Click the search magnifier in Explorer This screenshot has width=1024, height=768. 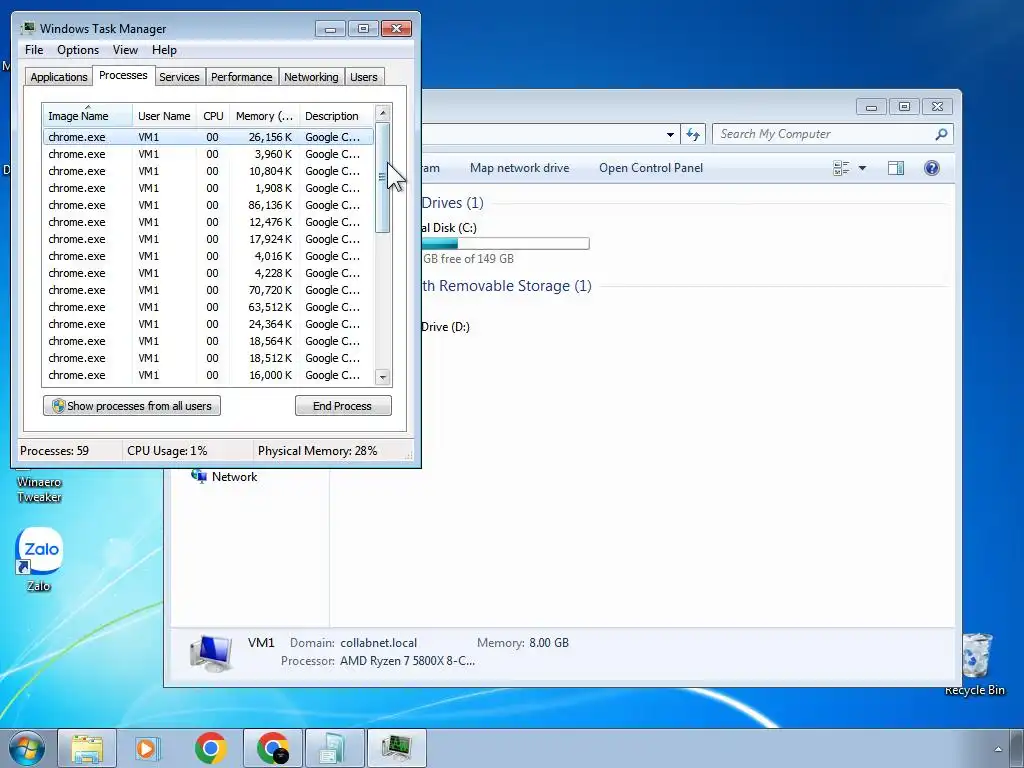click(941, 134)
